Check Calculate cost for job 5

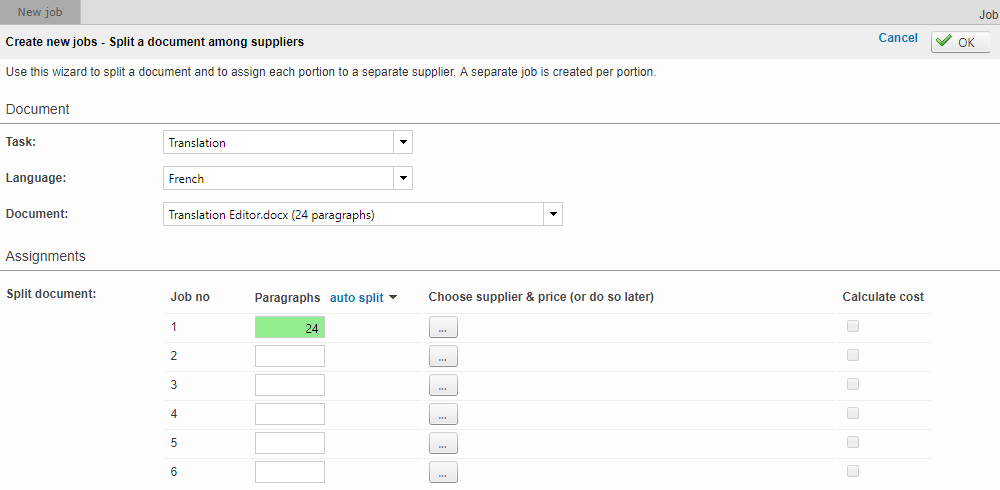click(x=853, y=442)
